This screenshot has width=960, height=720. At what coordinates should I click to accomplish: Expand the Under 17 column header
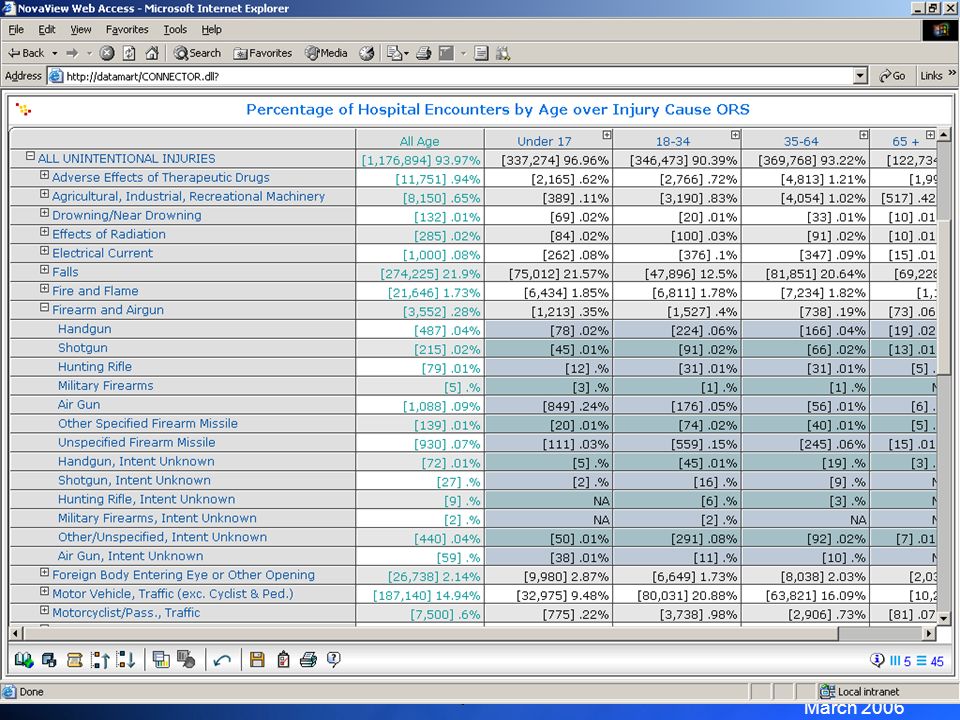[606, 135]
